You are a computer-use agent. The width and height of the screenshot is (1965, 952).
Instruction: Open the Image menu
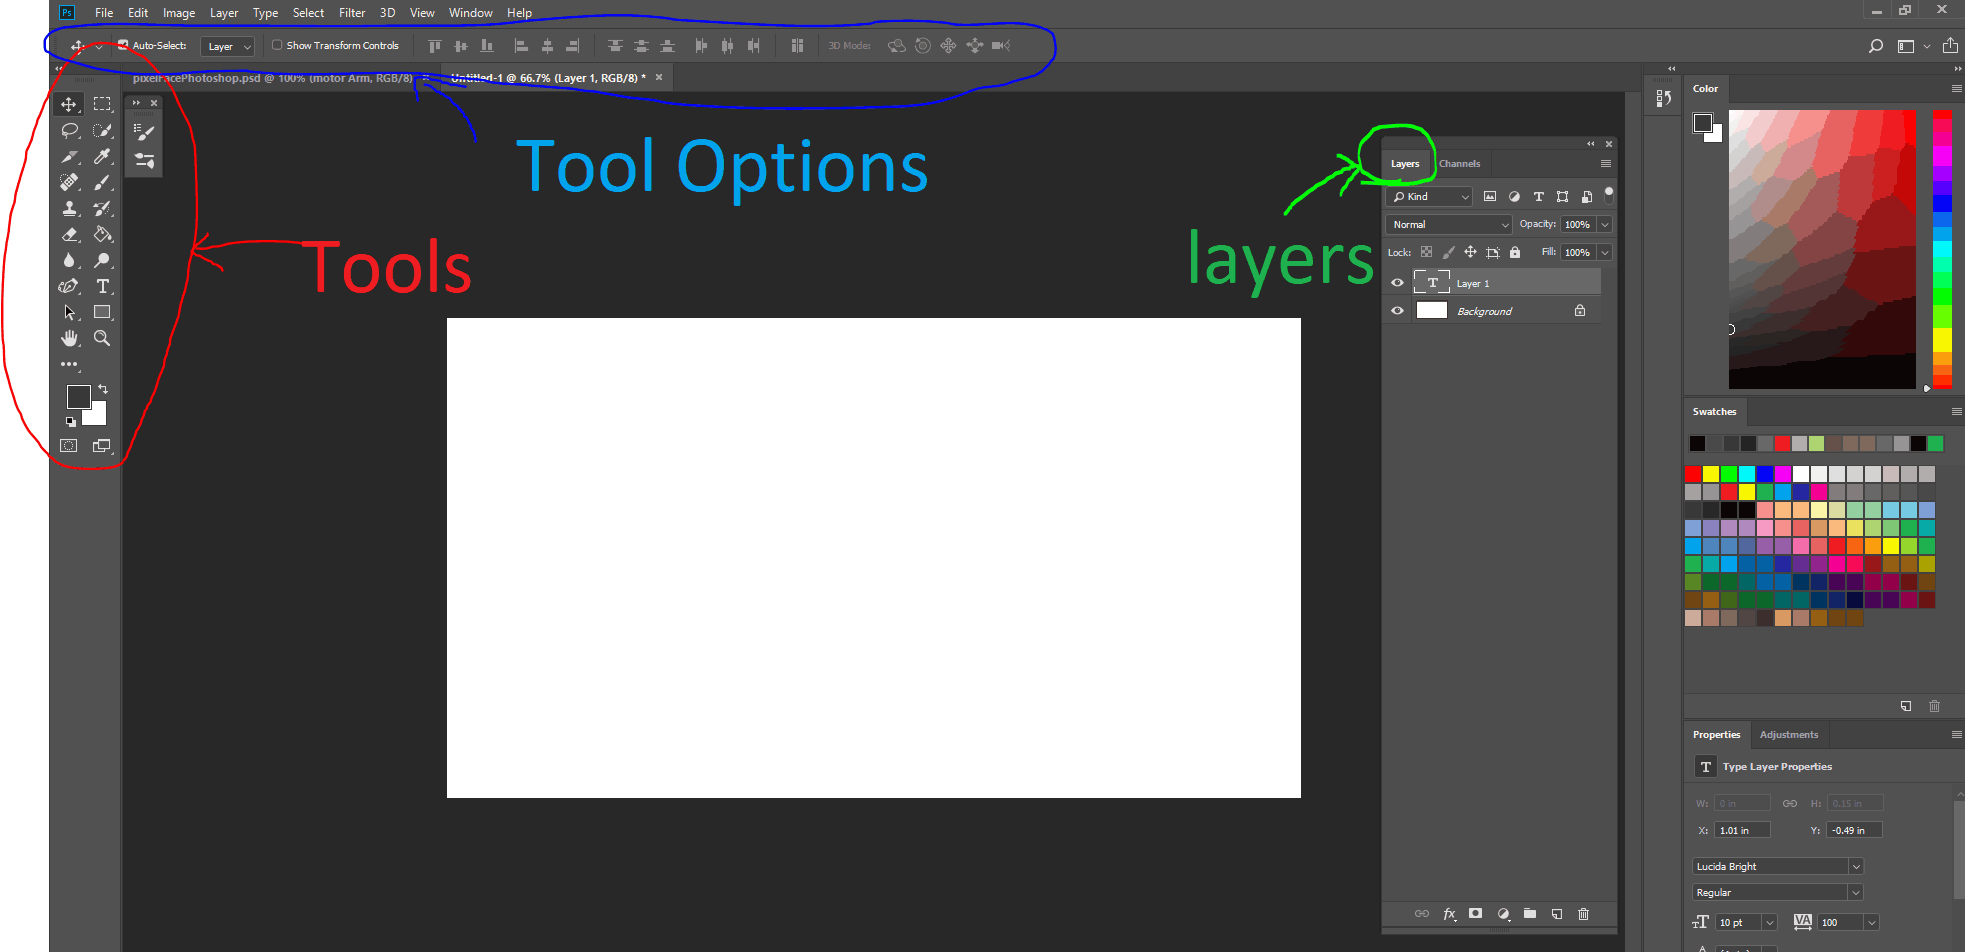(x=179, y=13)
